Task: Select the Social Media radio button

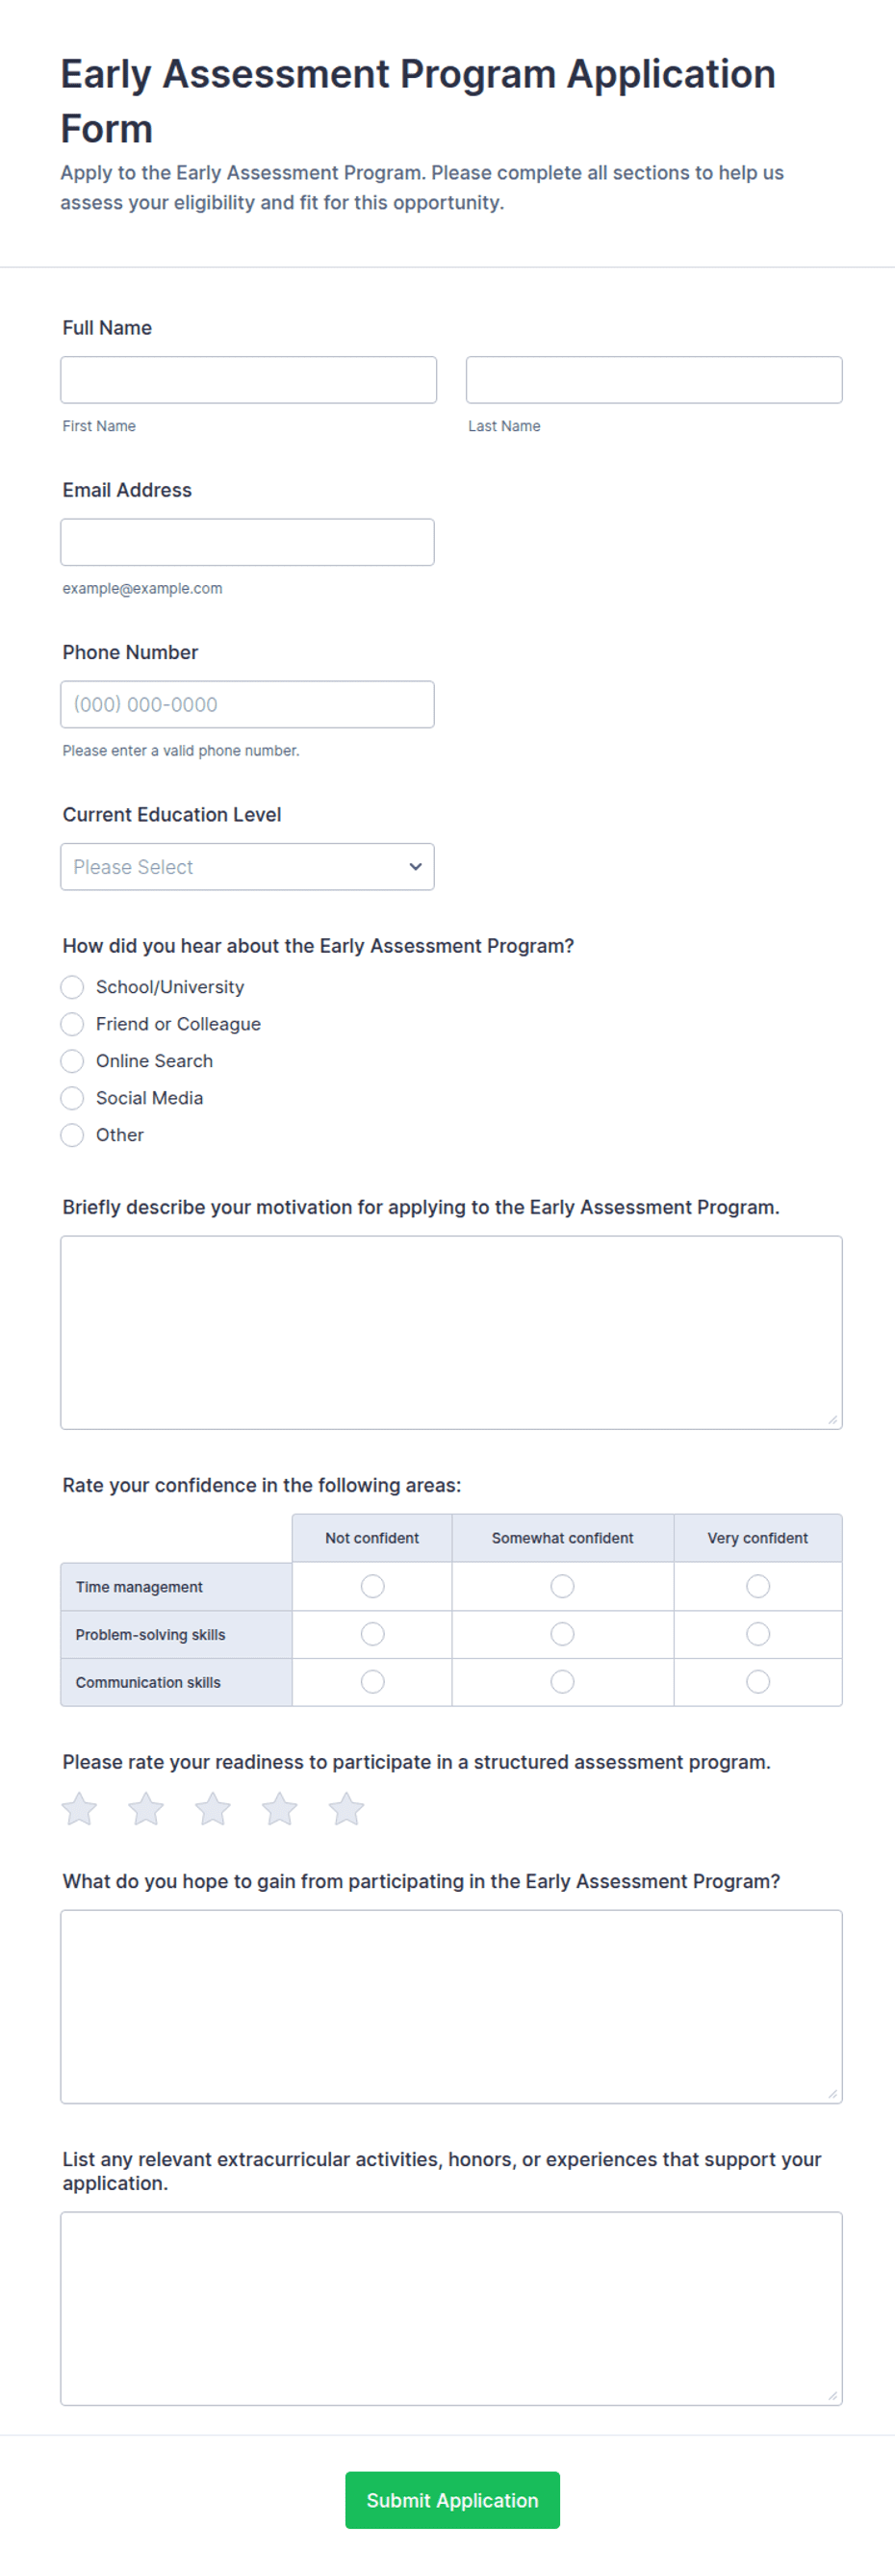Action: pos(72,1098)
